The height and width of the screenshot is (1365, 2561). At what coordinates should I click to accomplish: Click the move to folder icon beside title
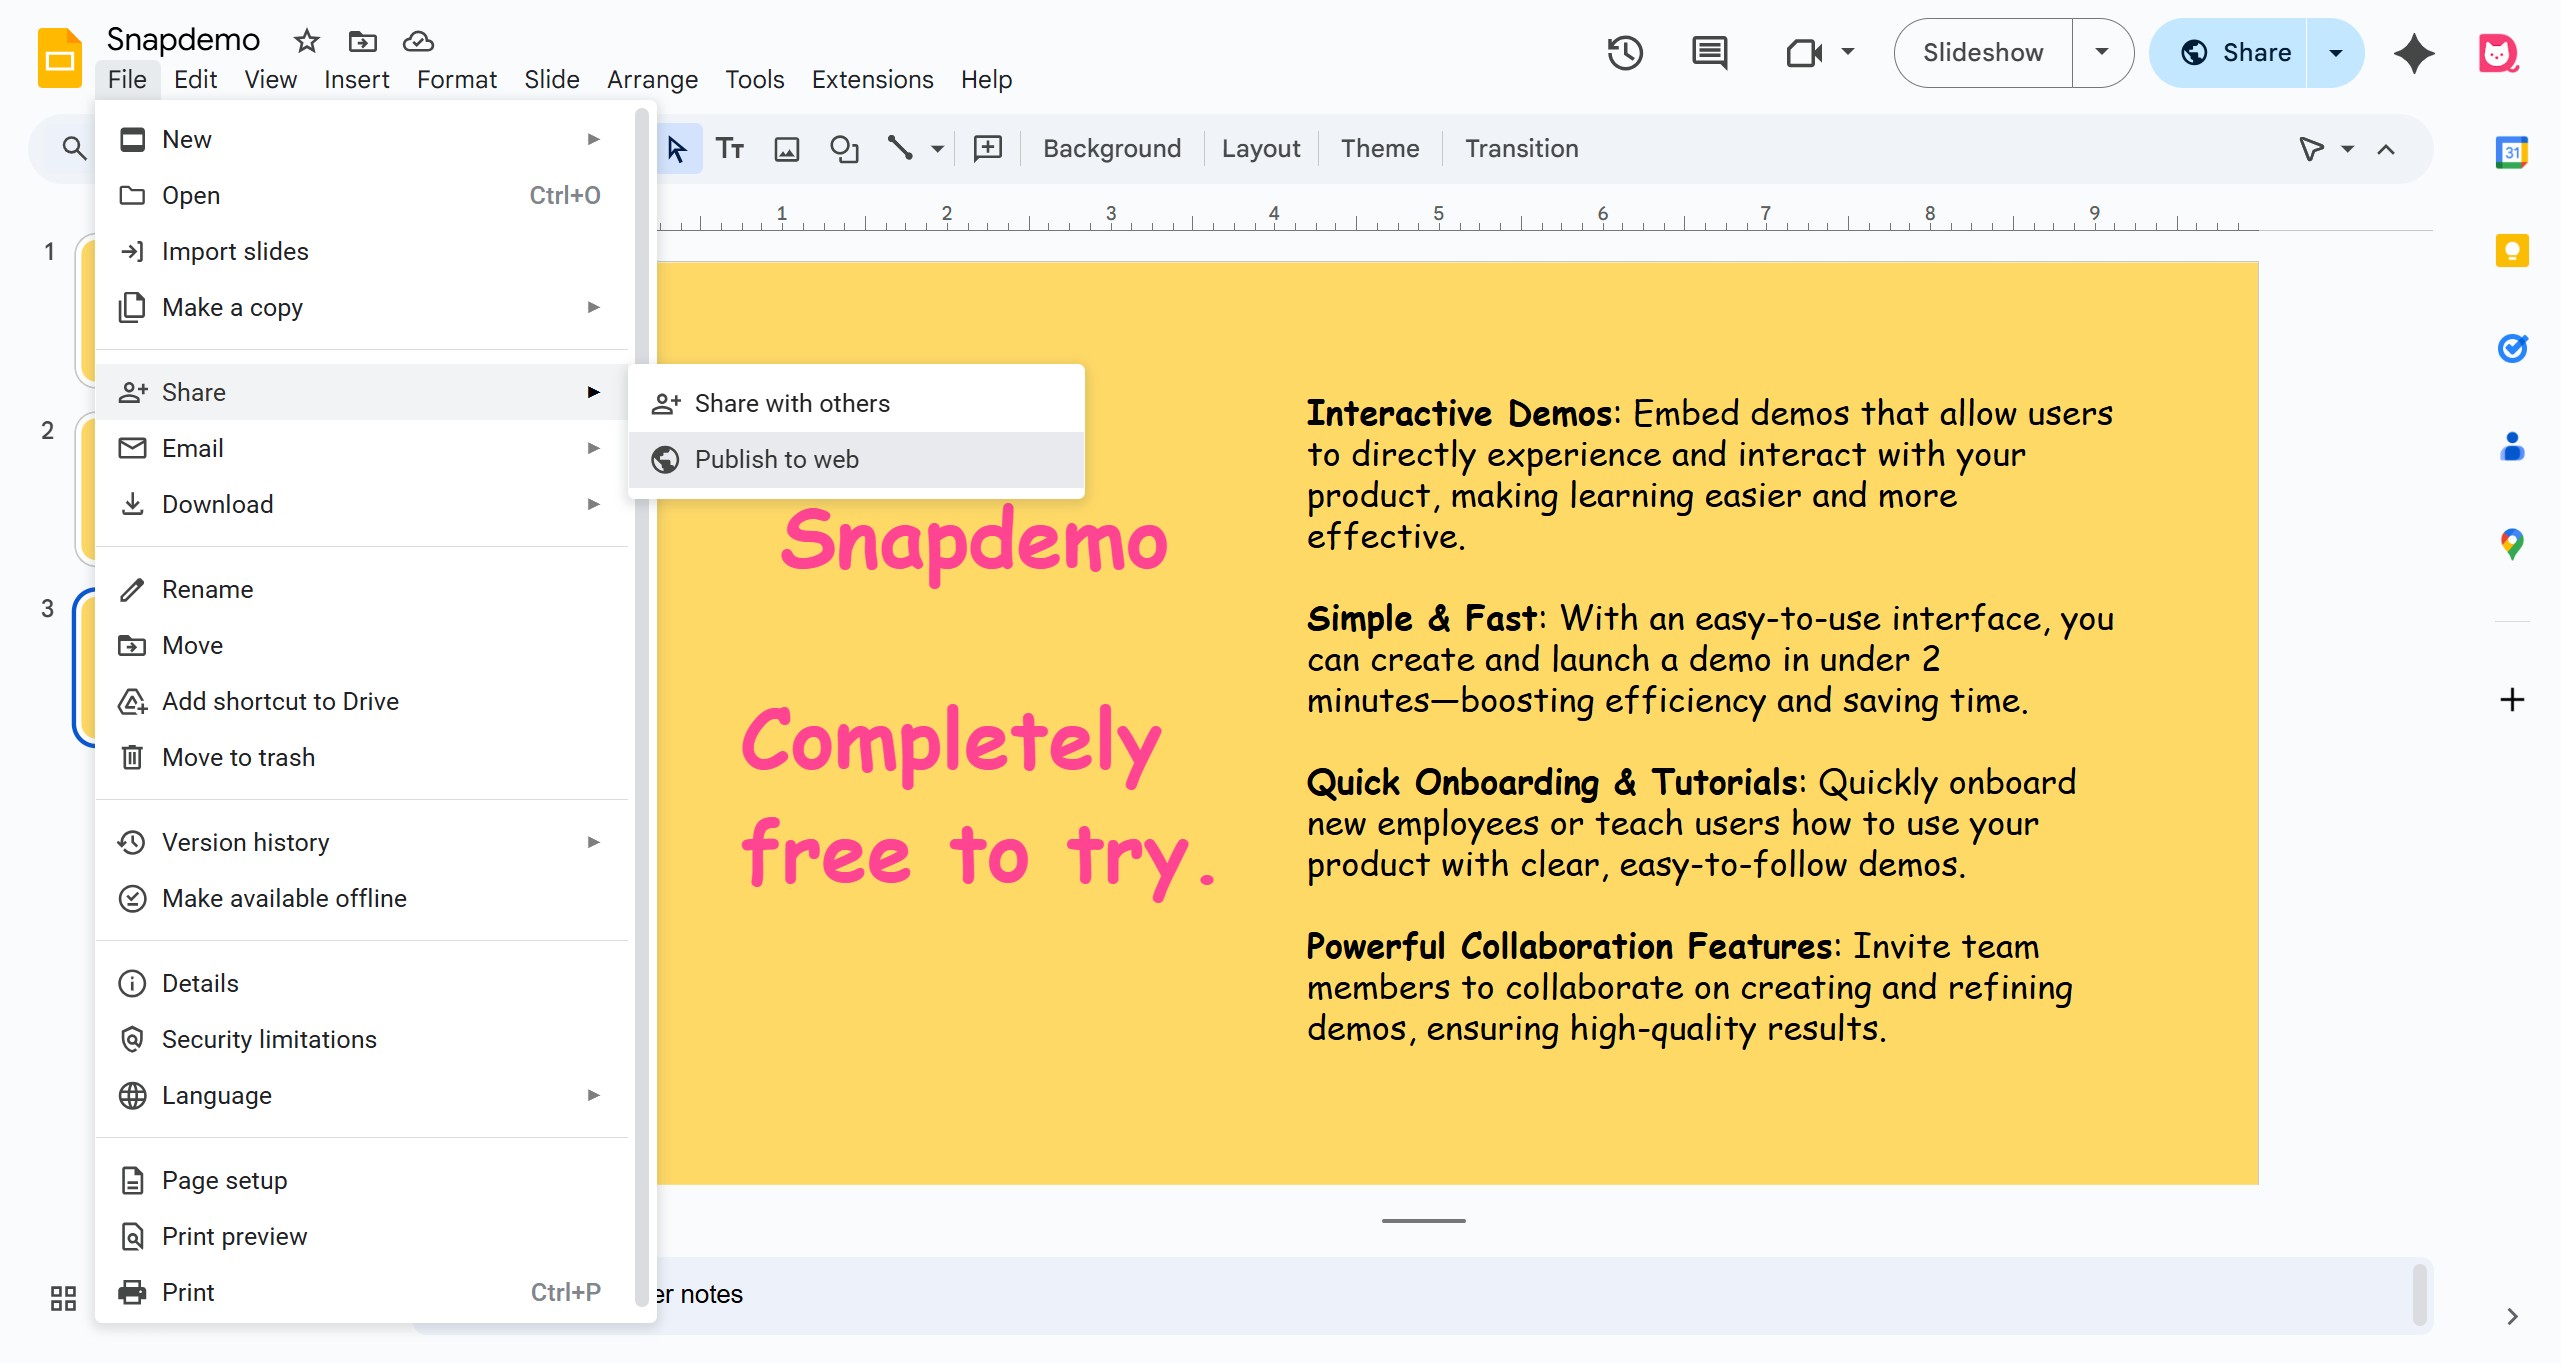click(x=362, y=41)
